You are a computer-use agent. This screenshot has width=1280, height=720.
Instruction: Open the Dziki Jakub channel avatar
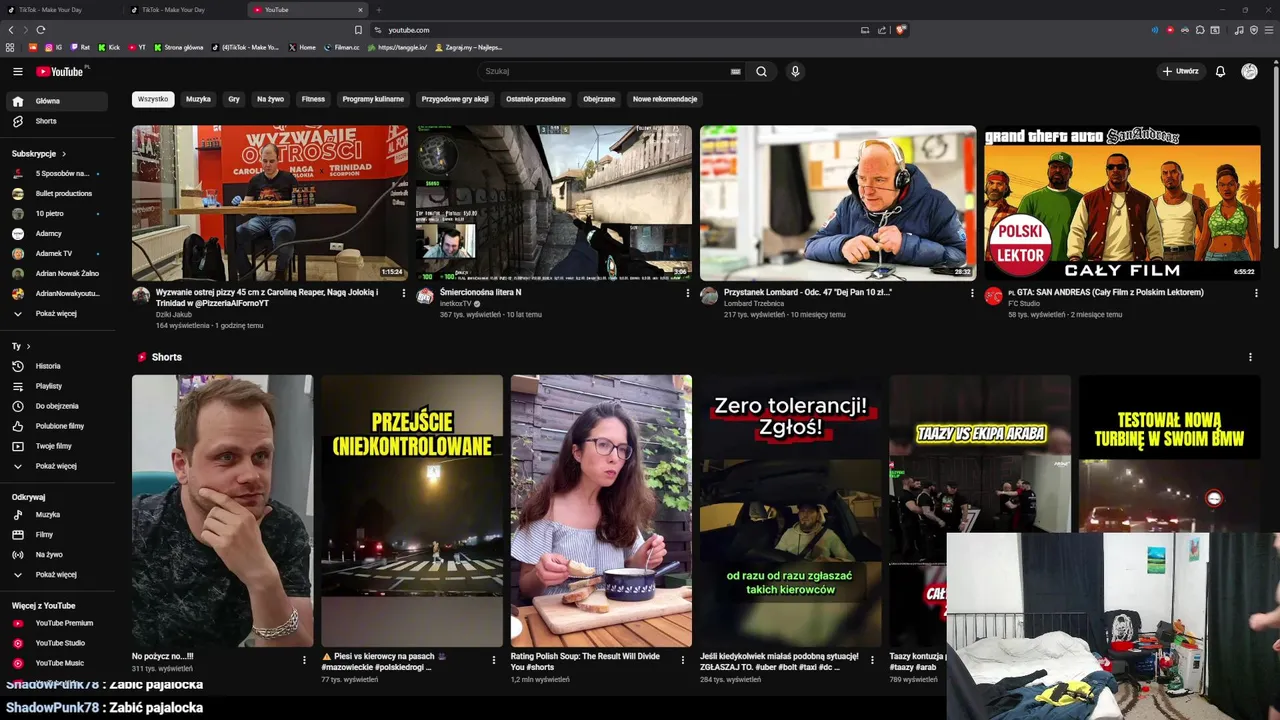[x=141, y=296]
